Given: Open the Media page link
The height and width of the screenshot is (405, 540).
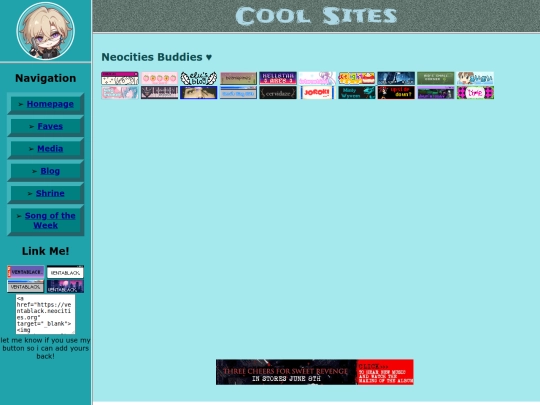Looking at the screenshot, I should tap(50, 148).
